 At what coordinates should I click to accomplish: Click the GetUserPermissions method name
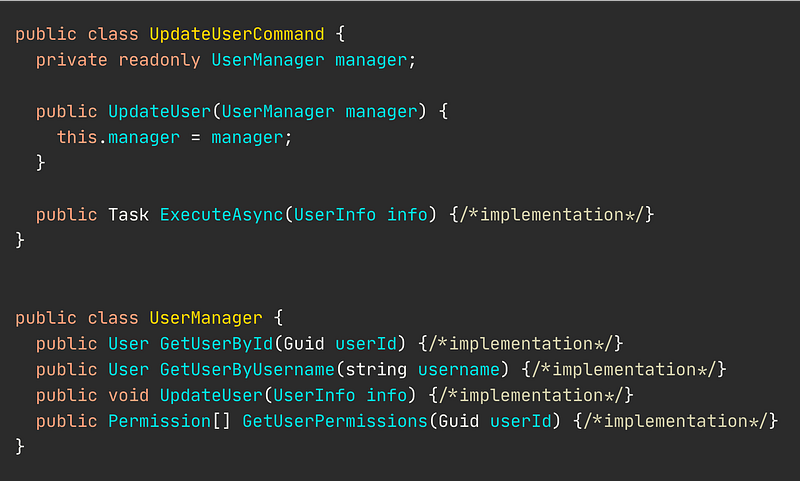click(x=335, y=421)
